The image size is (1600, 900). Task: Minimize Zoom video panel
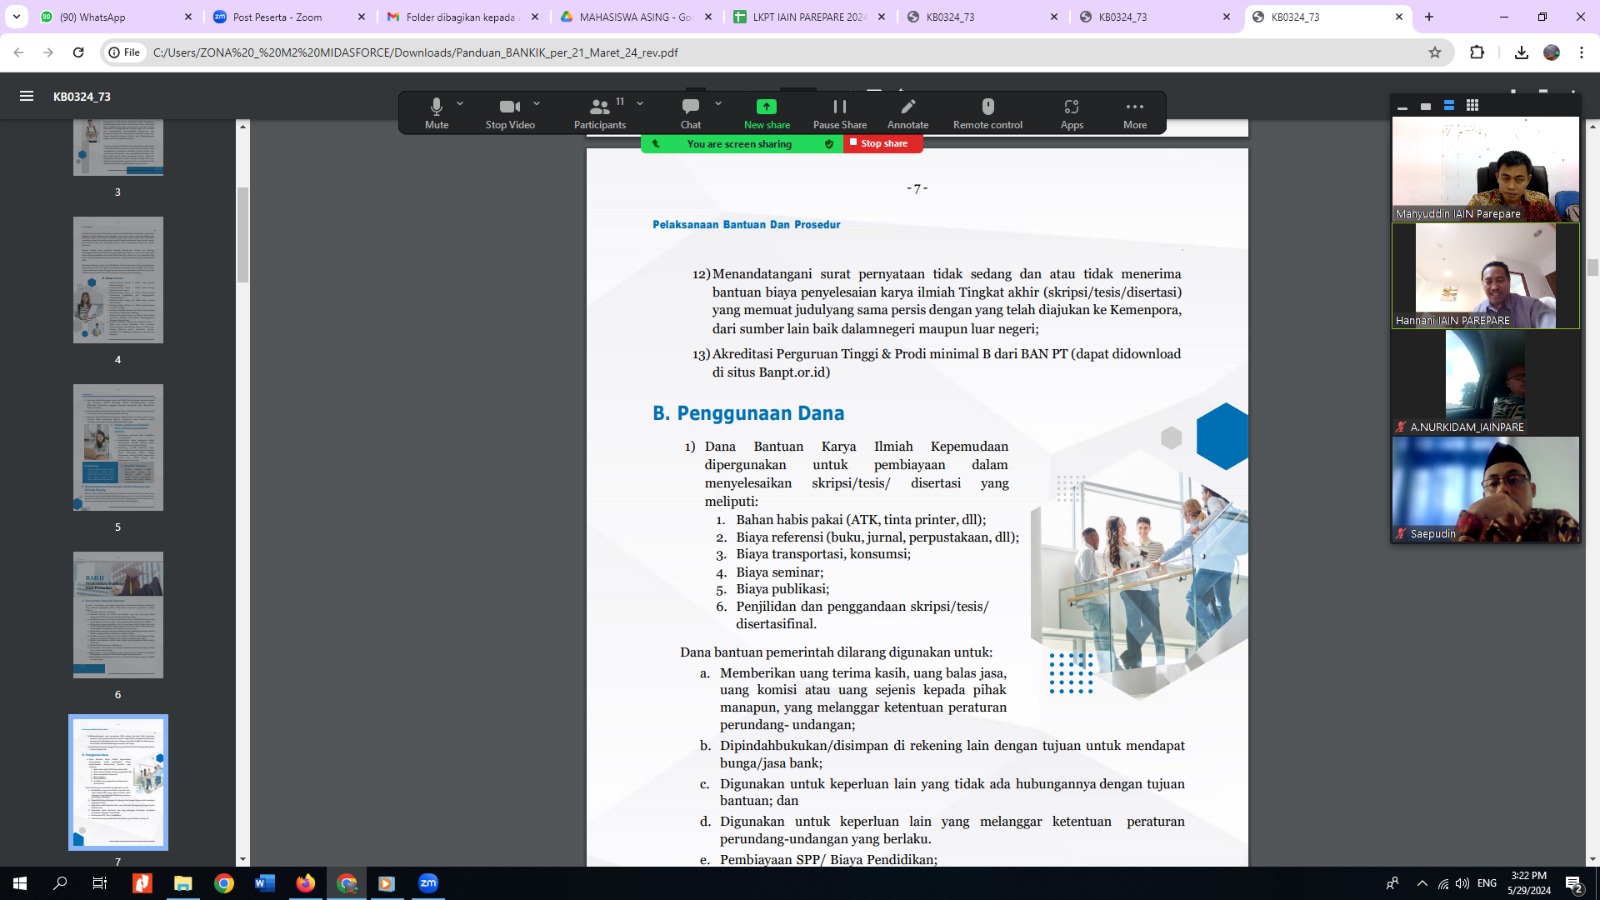coord(1402,106)
